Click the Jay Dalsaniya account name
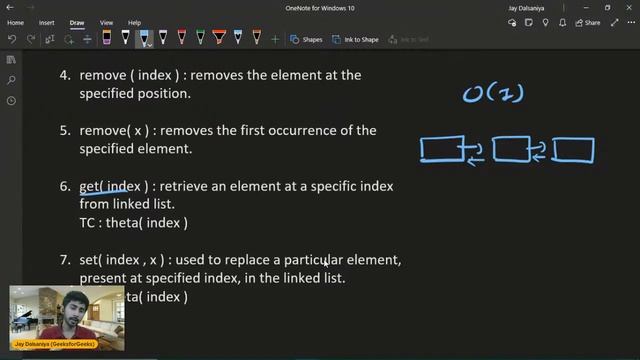 pyautogui.click(x=526, y=8)
